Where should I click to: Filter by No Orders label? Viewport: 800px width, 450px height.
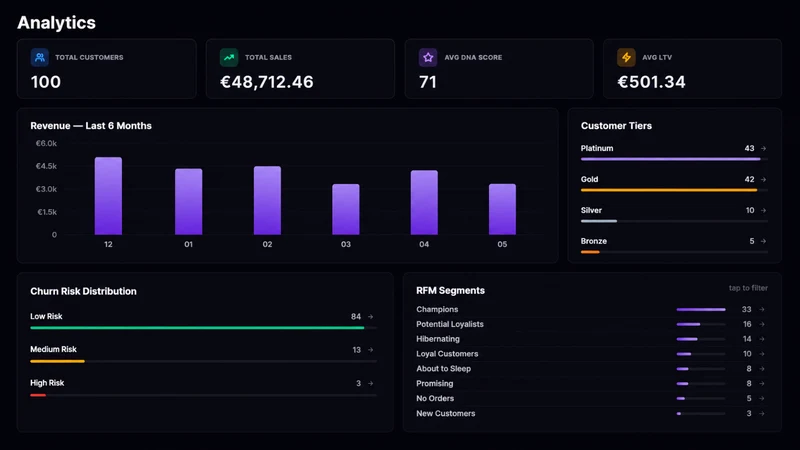coord(435,398)
